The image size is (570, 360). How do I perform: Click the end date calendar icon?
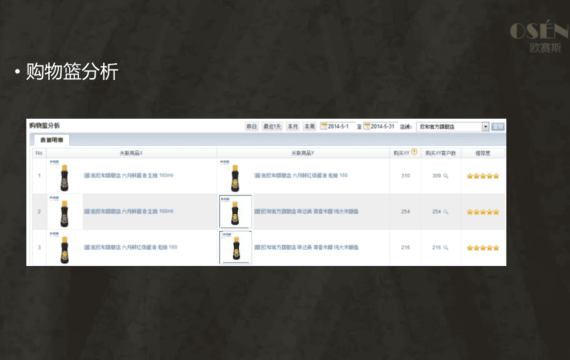coord(367,127)
